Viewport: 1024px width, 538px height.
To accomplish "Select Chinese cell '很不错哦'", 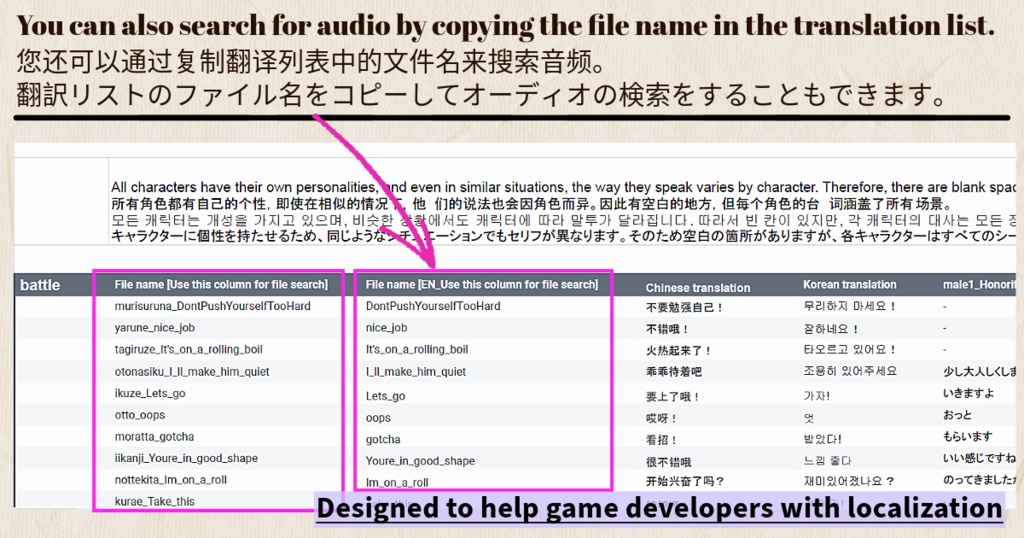I will pos(668,462).
